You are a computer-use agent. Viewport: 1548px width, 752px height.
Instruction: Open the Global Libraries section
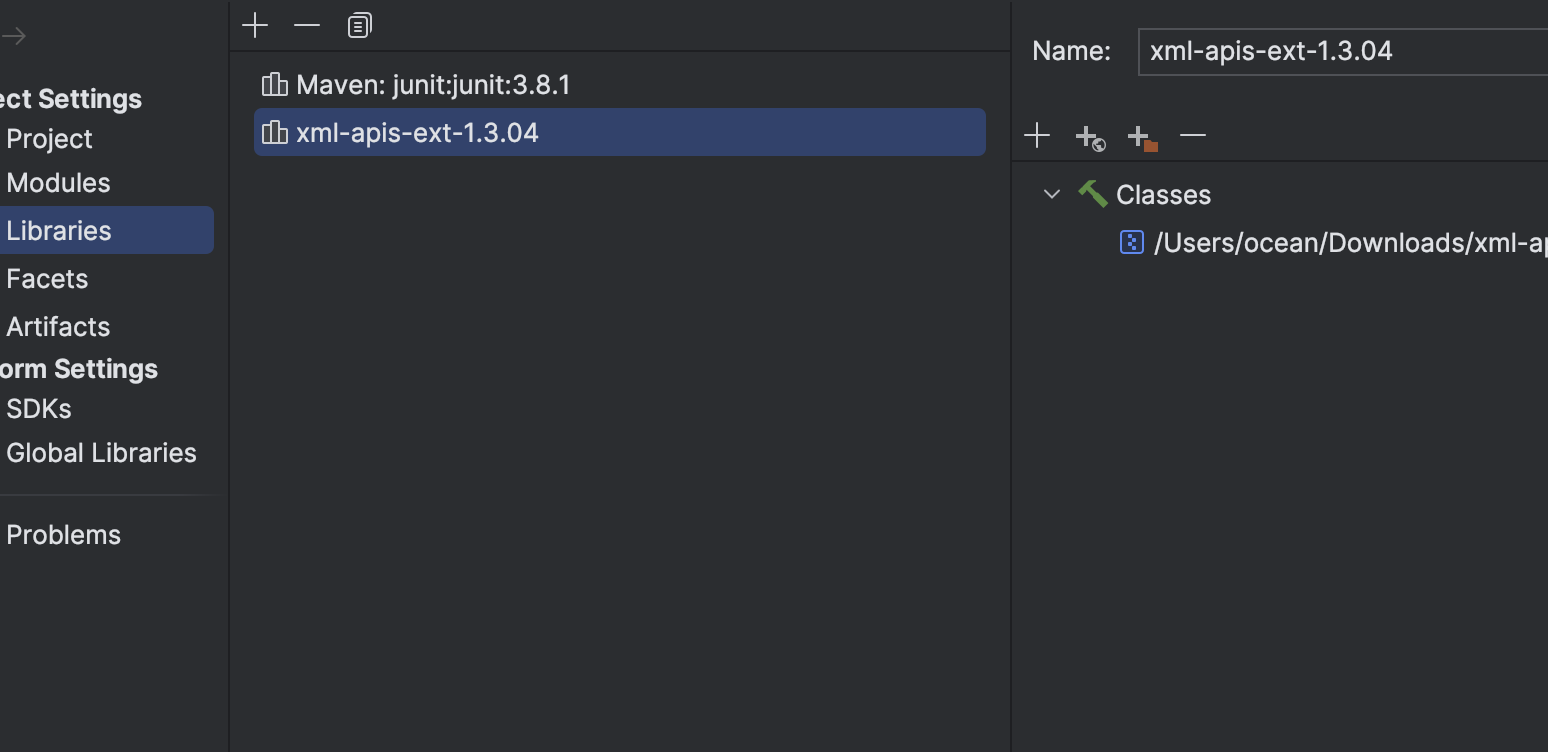(101, 453)
